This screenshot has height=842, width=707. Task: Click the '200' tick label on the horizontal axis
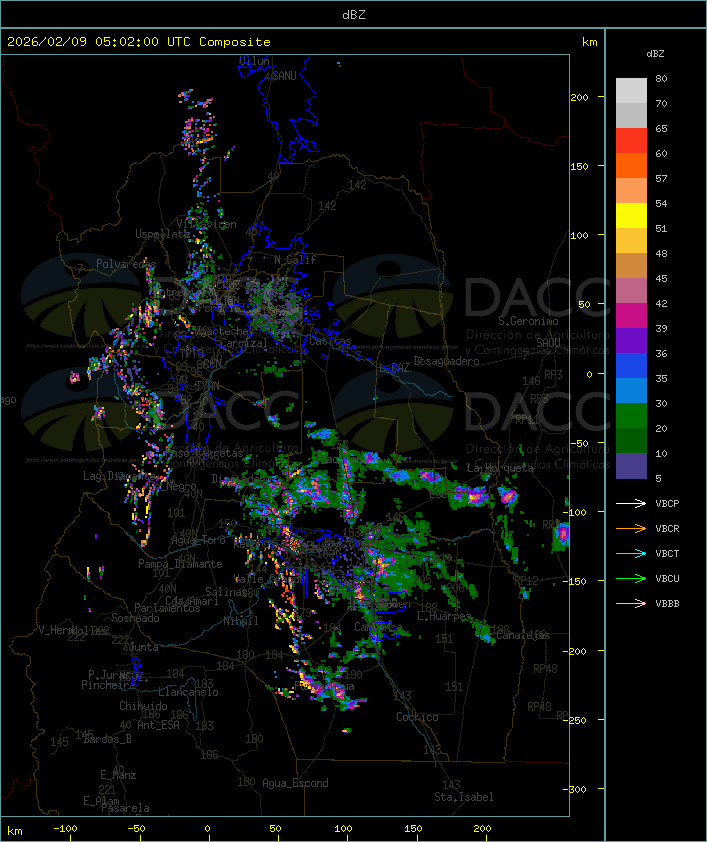[x=482, y=829]
